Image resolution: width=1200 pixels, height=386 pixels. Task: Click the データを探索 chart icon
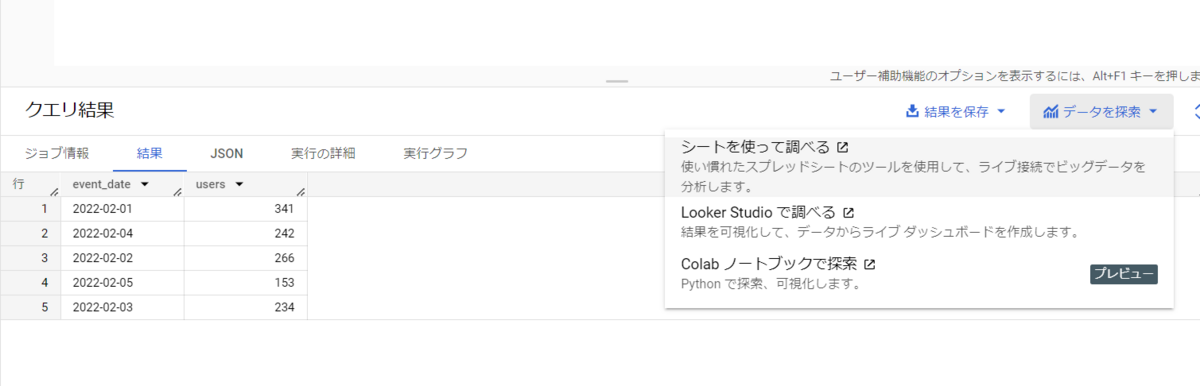click(1051, 112)
